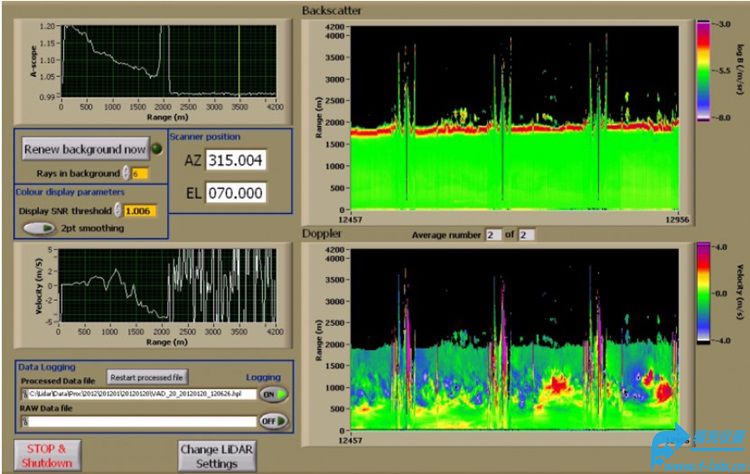This screenshot has height=474, width=750.
Task: Click the Average number current value box
Action: pyautogui.click(x=492, y=234)
